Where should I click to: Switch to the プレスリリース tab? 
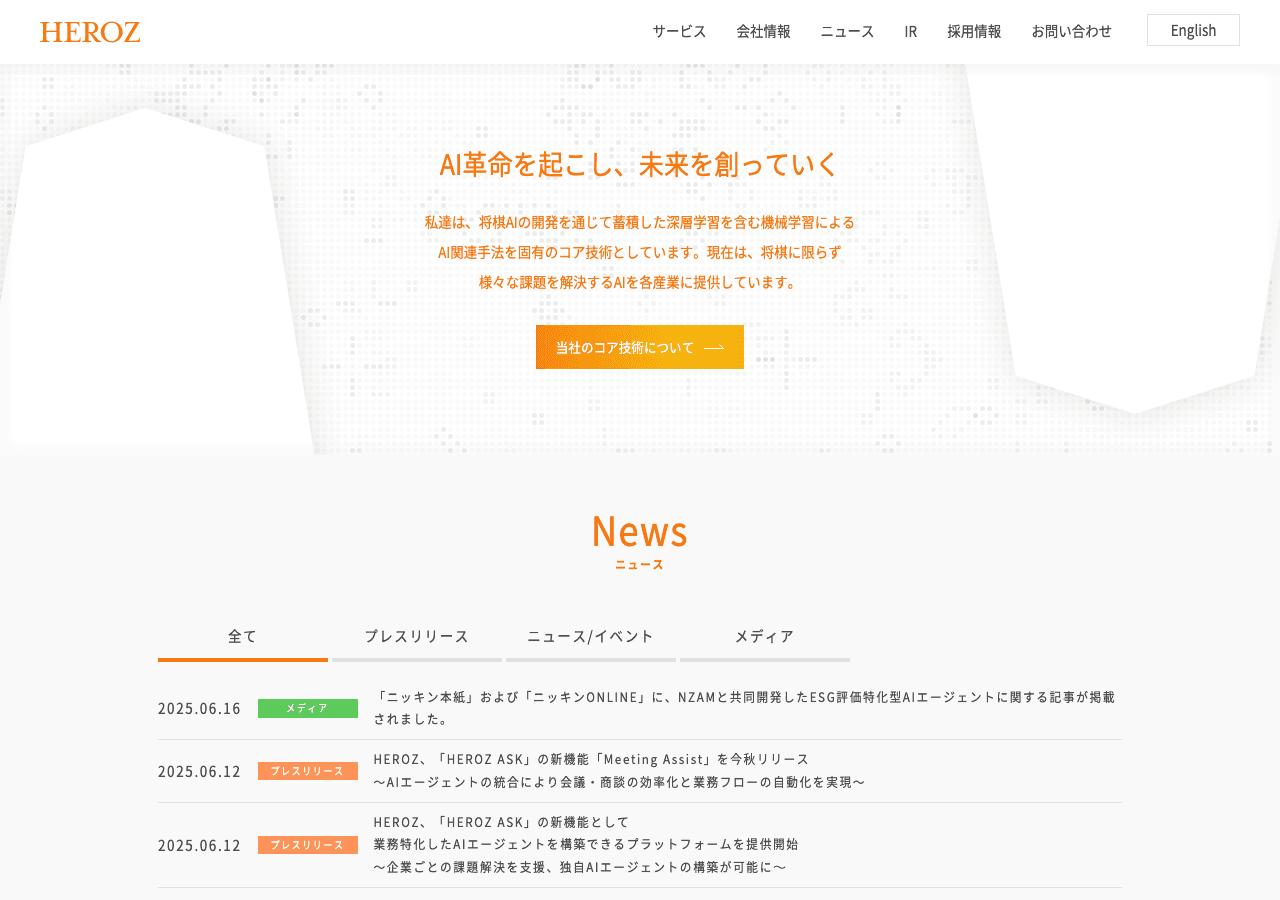pyautogui.click(x=417, y=637)
